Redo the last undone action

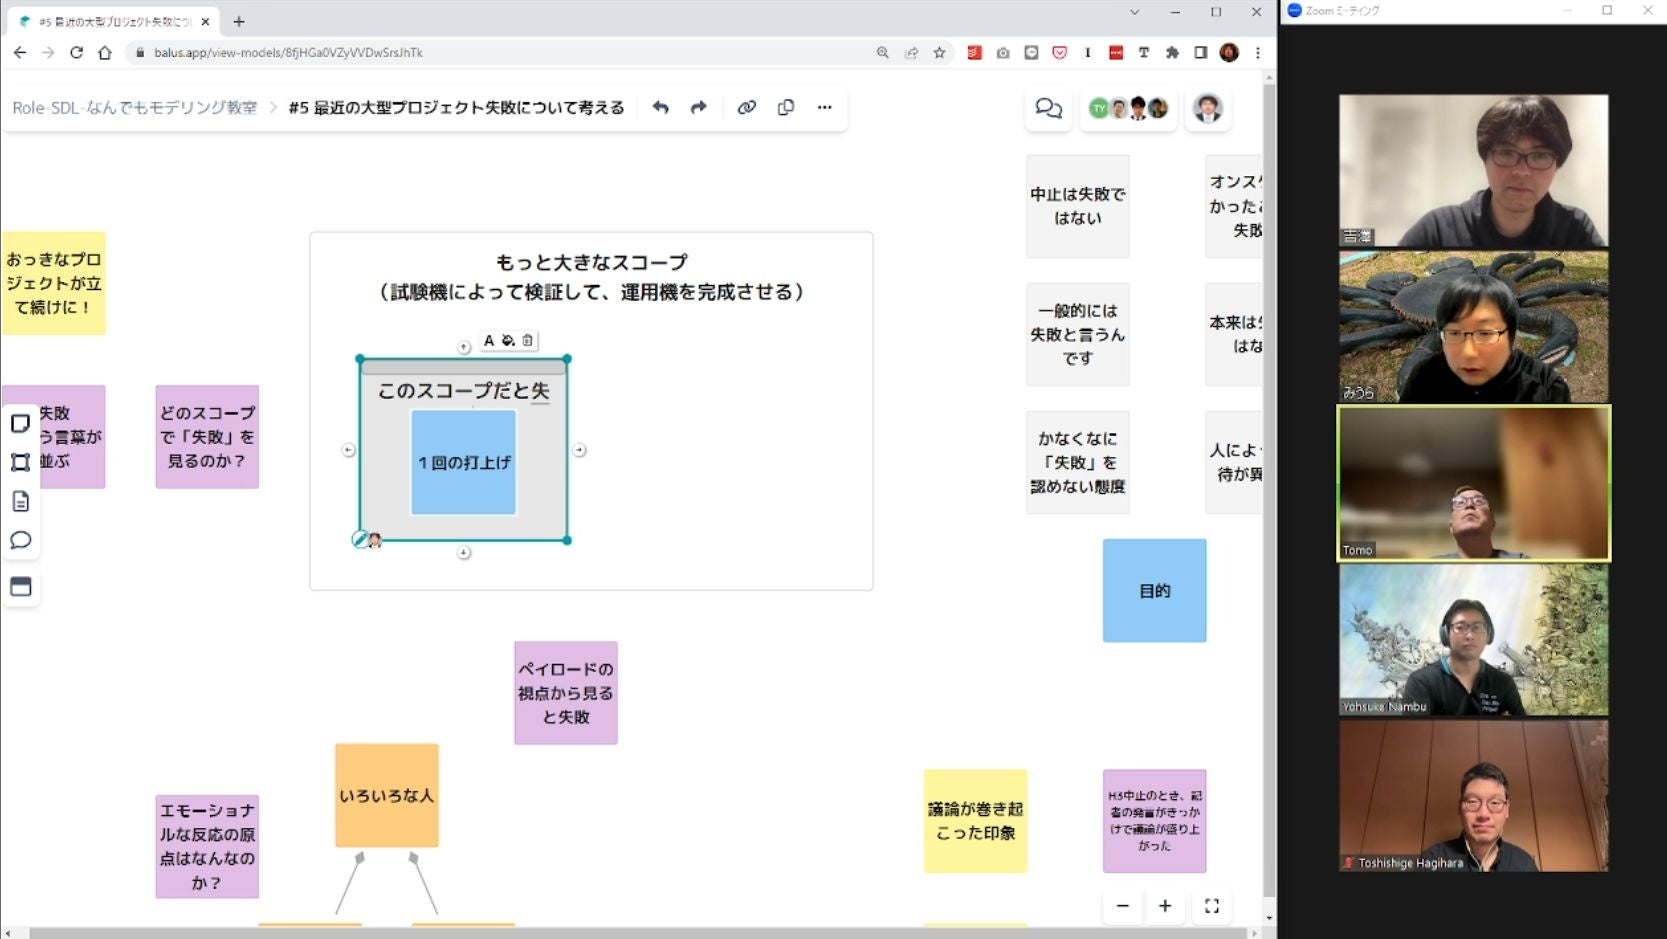pos(697,107)
